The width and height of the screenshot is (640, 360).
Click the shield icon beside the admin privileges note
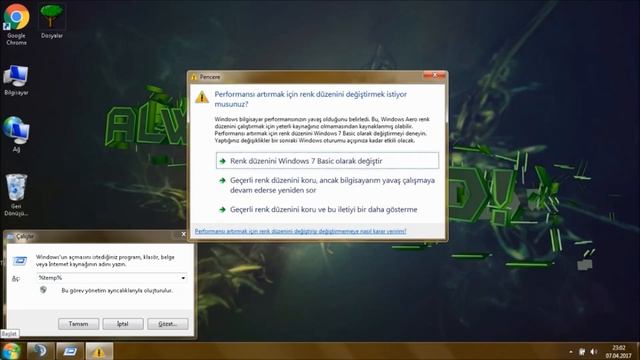[43, 290]
